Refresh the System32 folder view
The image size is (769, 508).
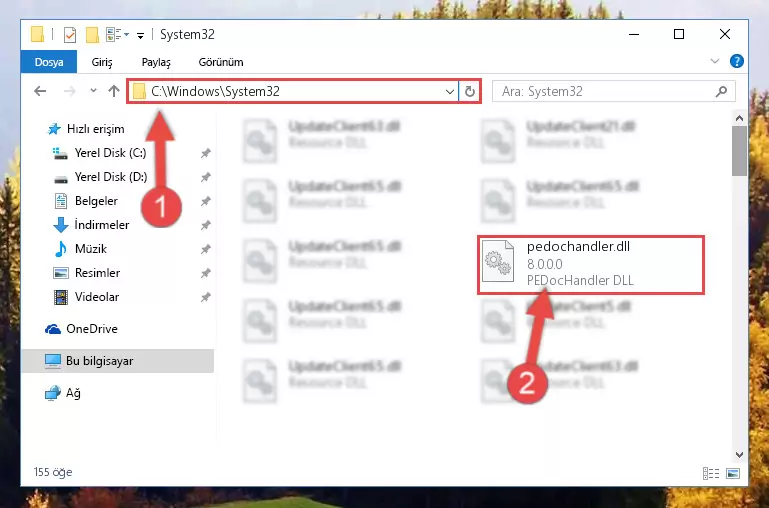[x=470, y=92]
